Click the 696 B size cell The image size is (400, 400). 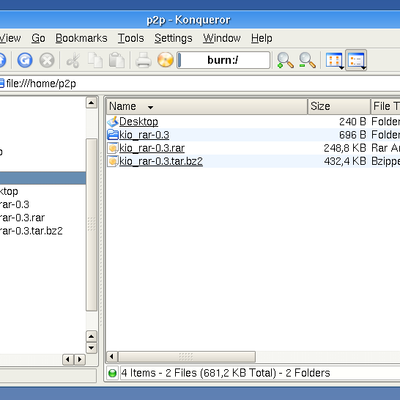tap(353, 135)
